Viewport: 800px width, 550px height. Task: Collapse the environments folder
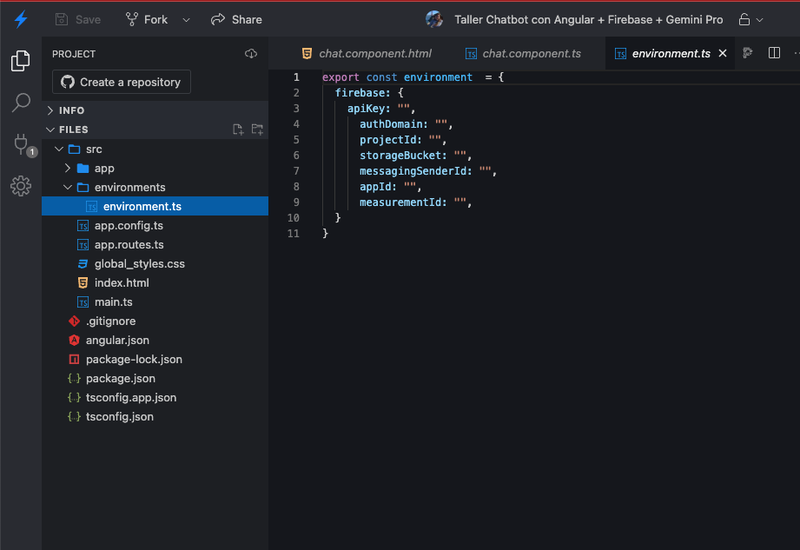coord(67,187)
